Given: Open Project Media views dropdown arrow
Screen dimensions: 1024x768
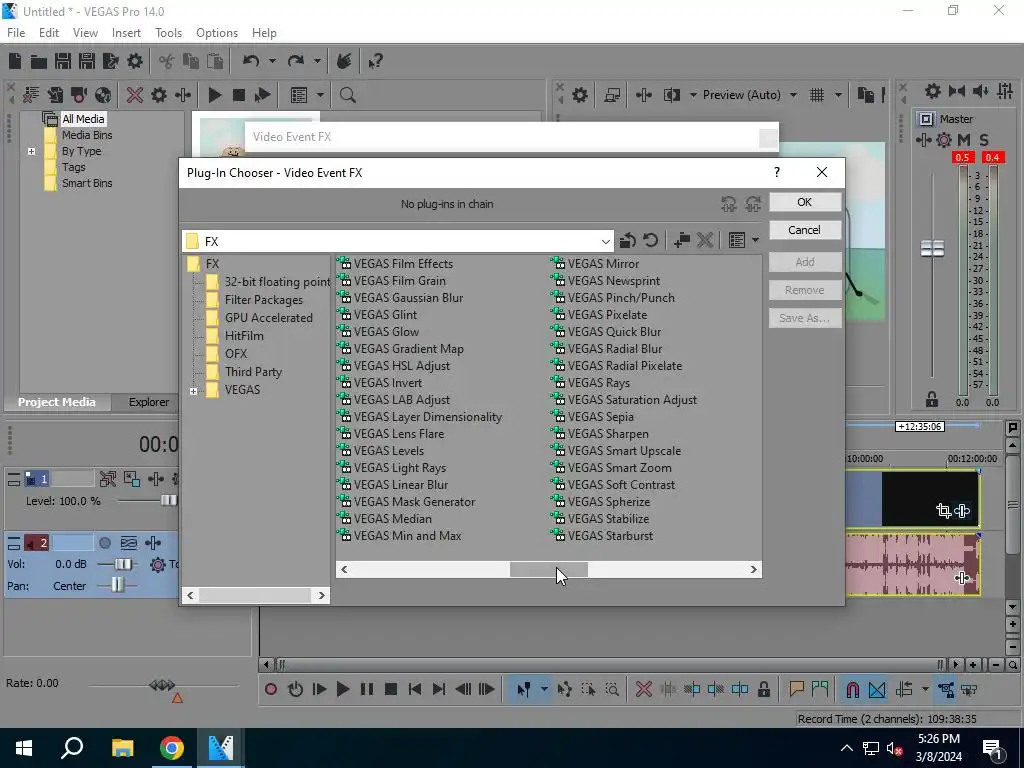Looking at the screenshot, I should 320,95.
